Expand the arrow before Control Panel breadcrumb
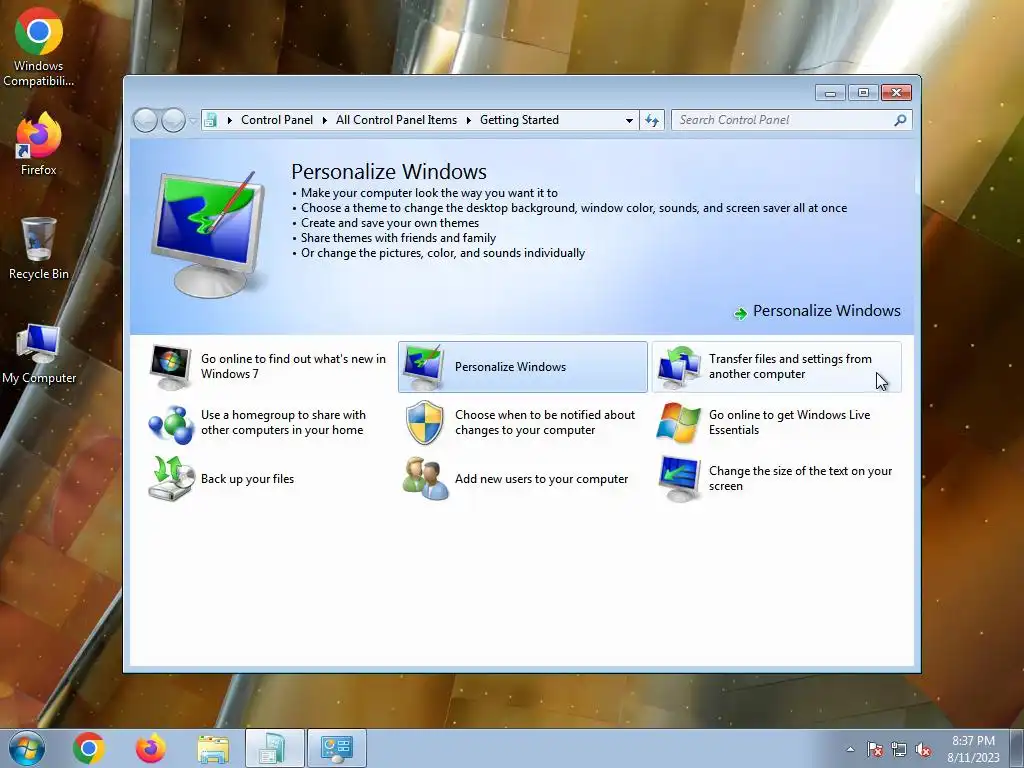Screen dimensions: 1024x768 coord(229,120)
